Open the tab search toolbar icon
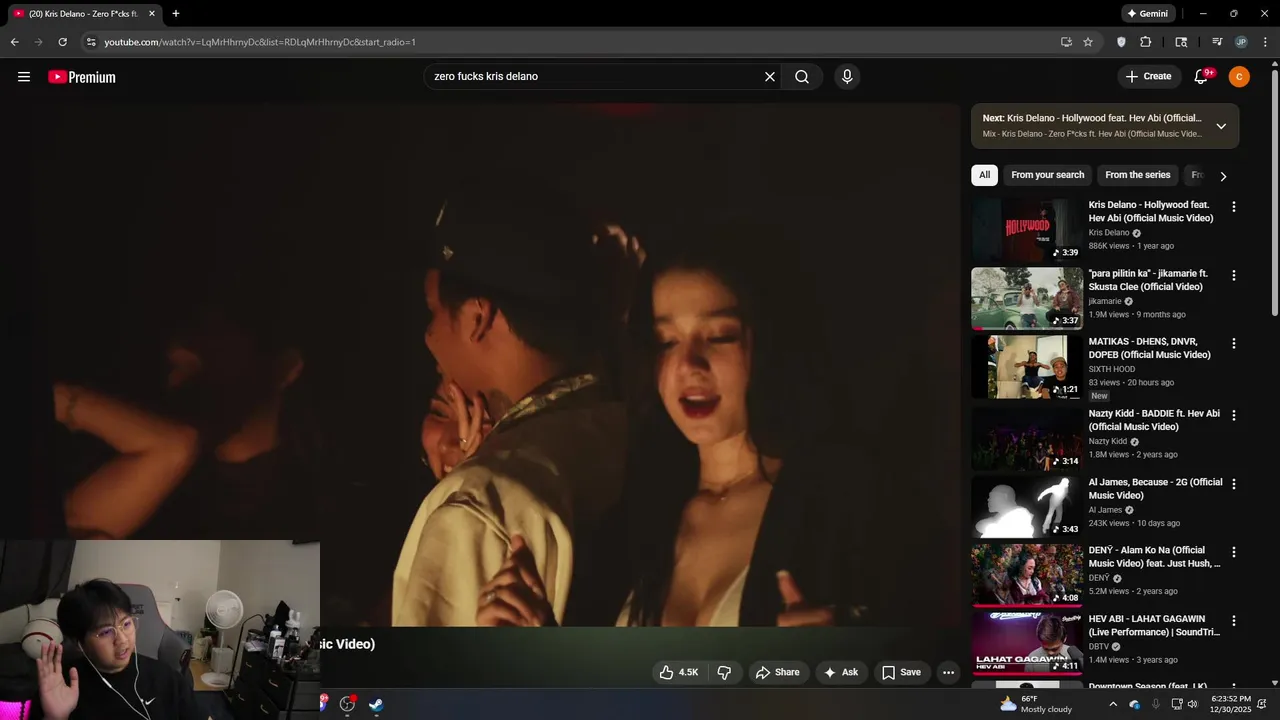 (x=1181, y=42)
